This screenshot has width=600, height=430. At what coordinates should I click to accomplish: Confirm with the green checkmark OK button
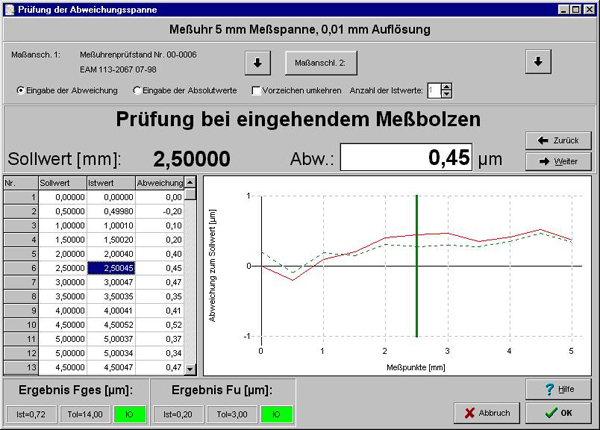tap(558, 413)
